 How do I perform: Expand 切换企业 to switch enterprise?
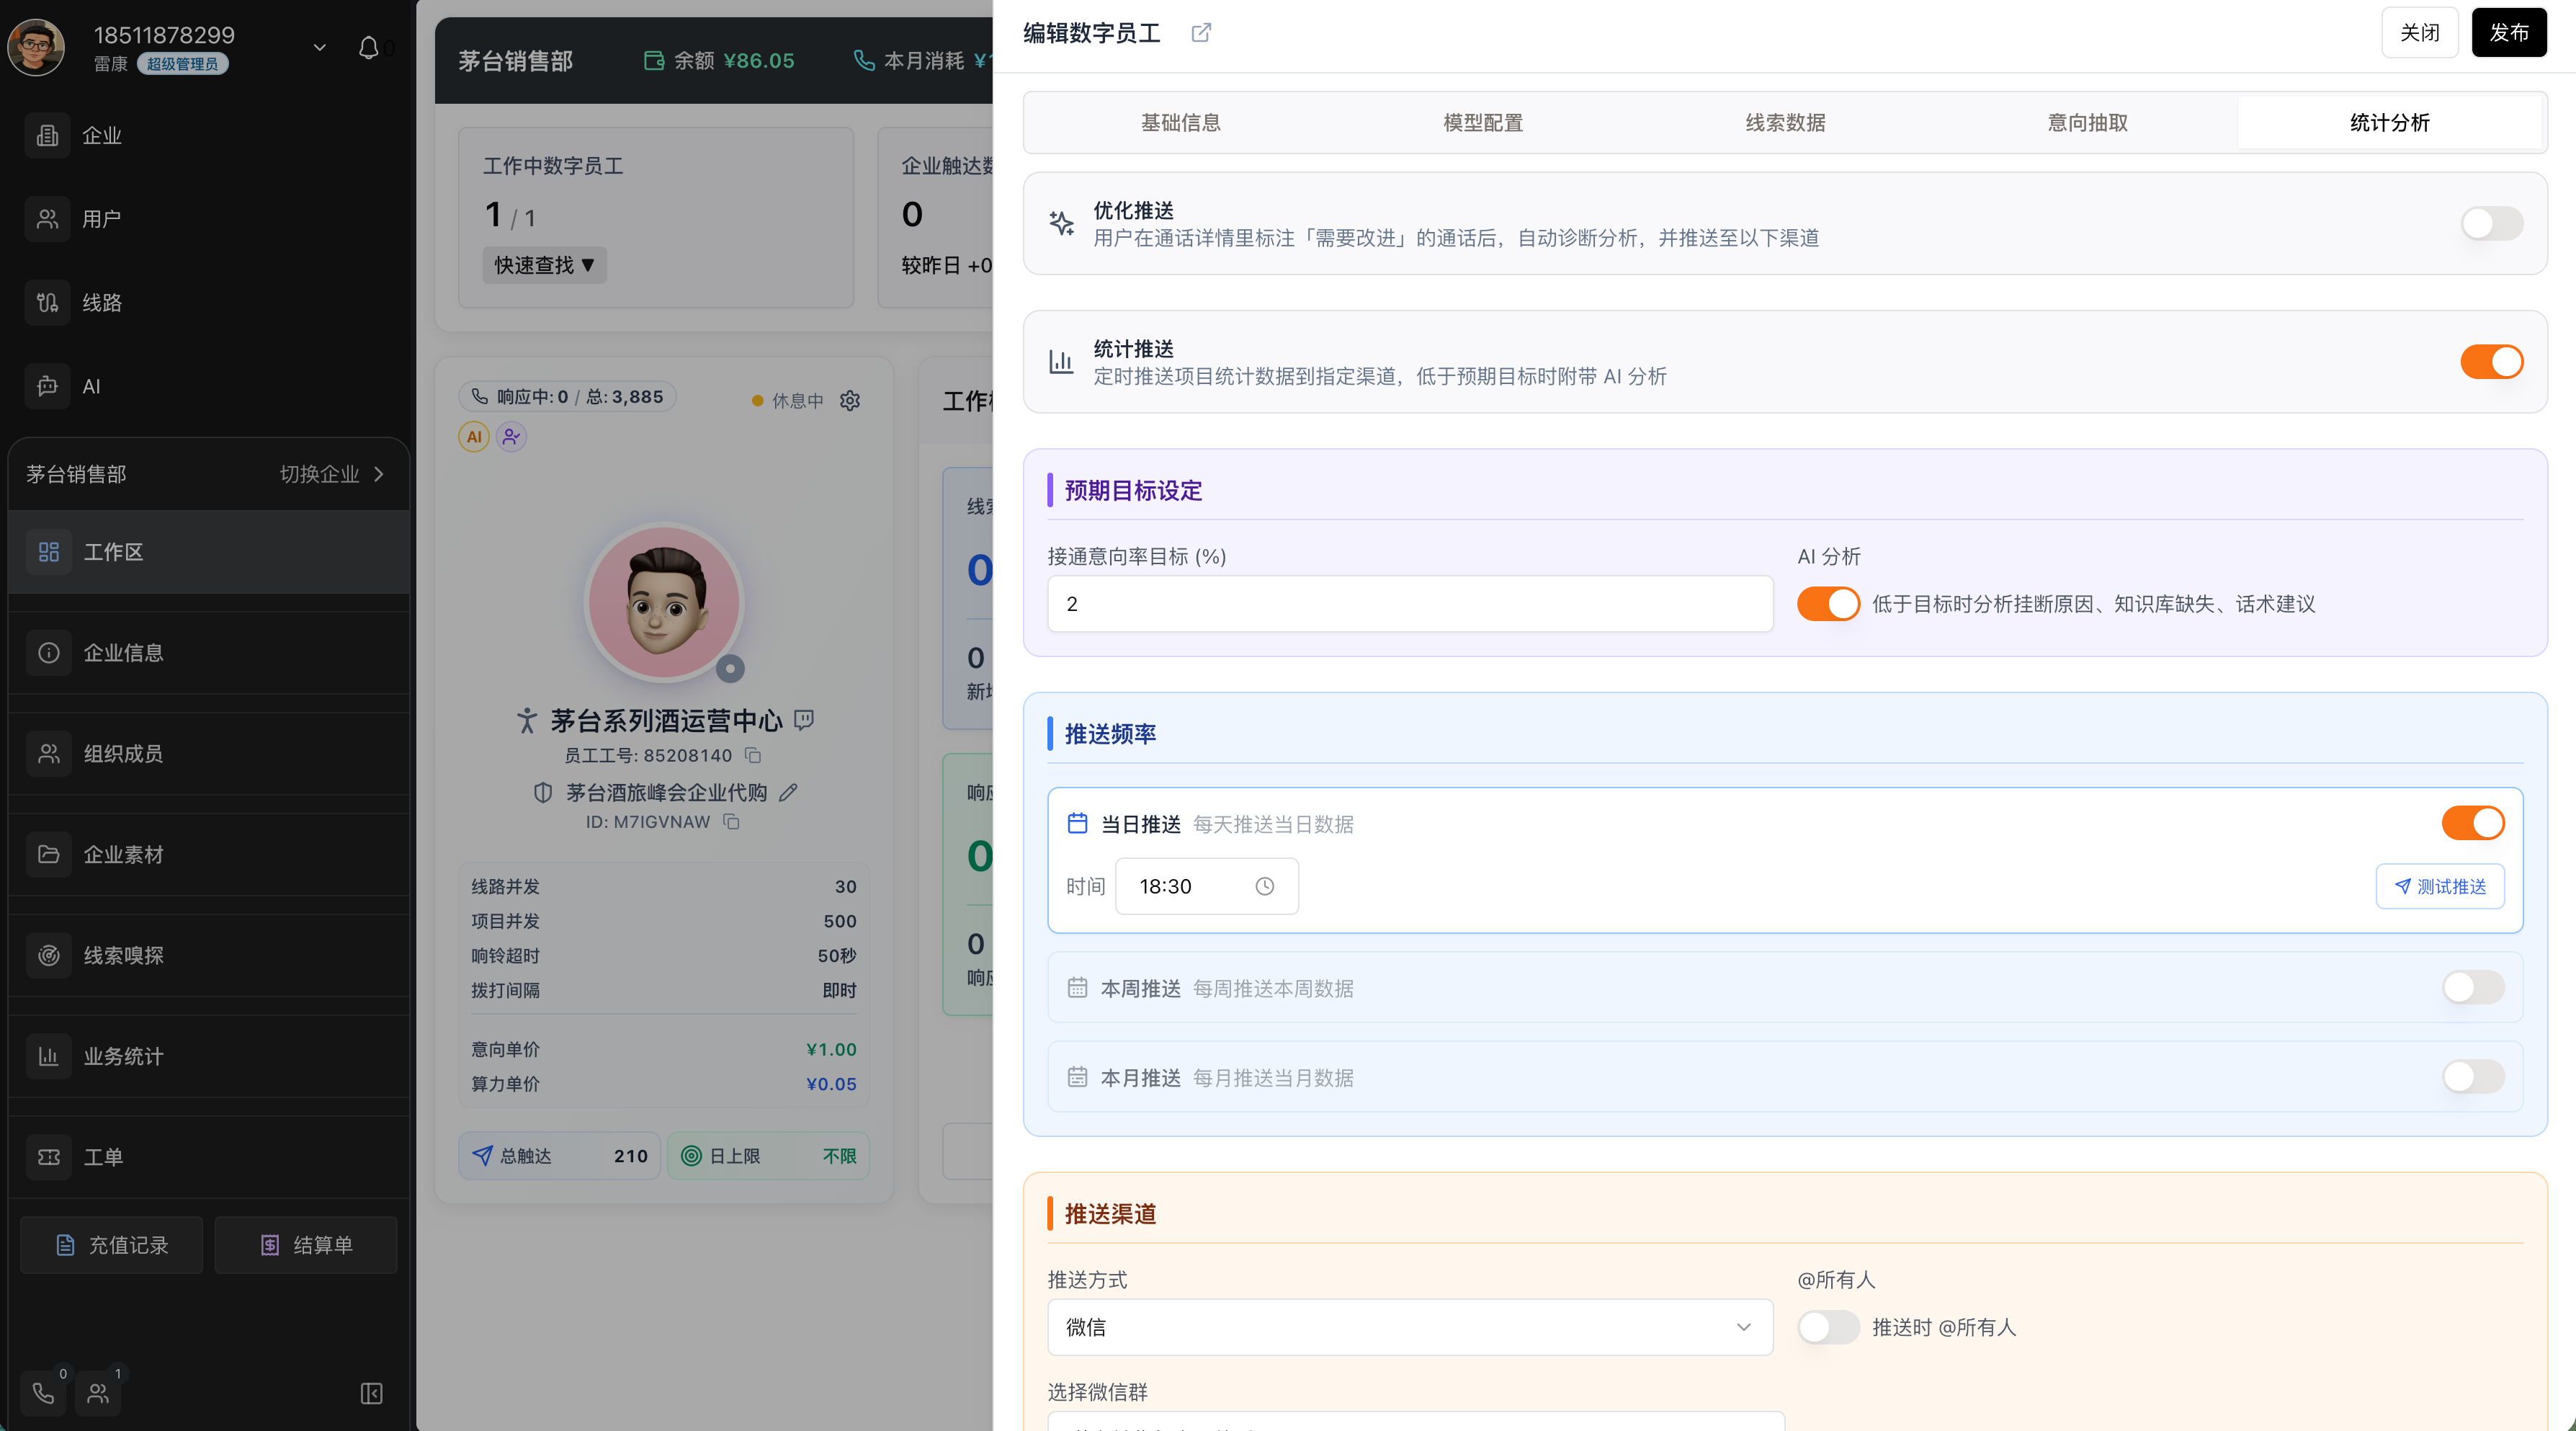coord(332,474)
